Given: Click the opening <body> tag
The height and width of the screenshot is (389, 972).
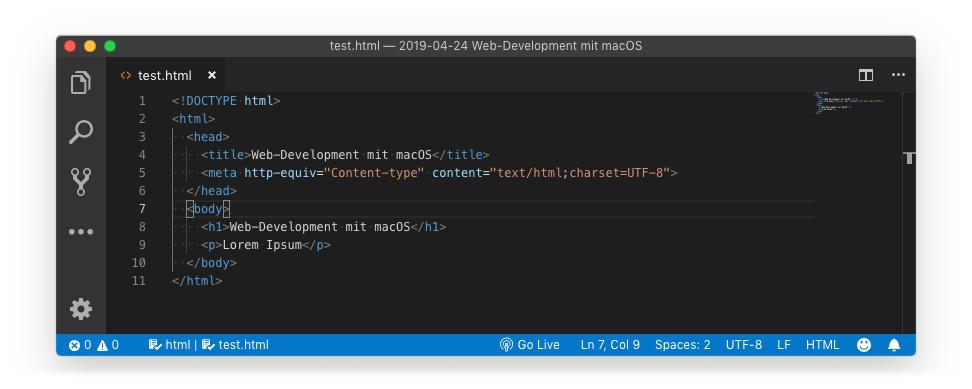Looking at the screenshot, I should point(208,209).
